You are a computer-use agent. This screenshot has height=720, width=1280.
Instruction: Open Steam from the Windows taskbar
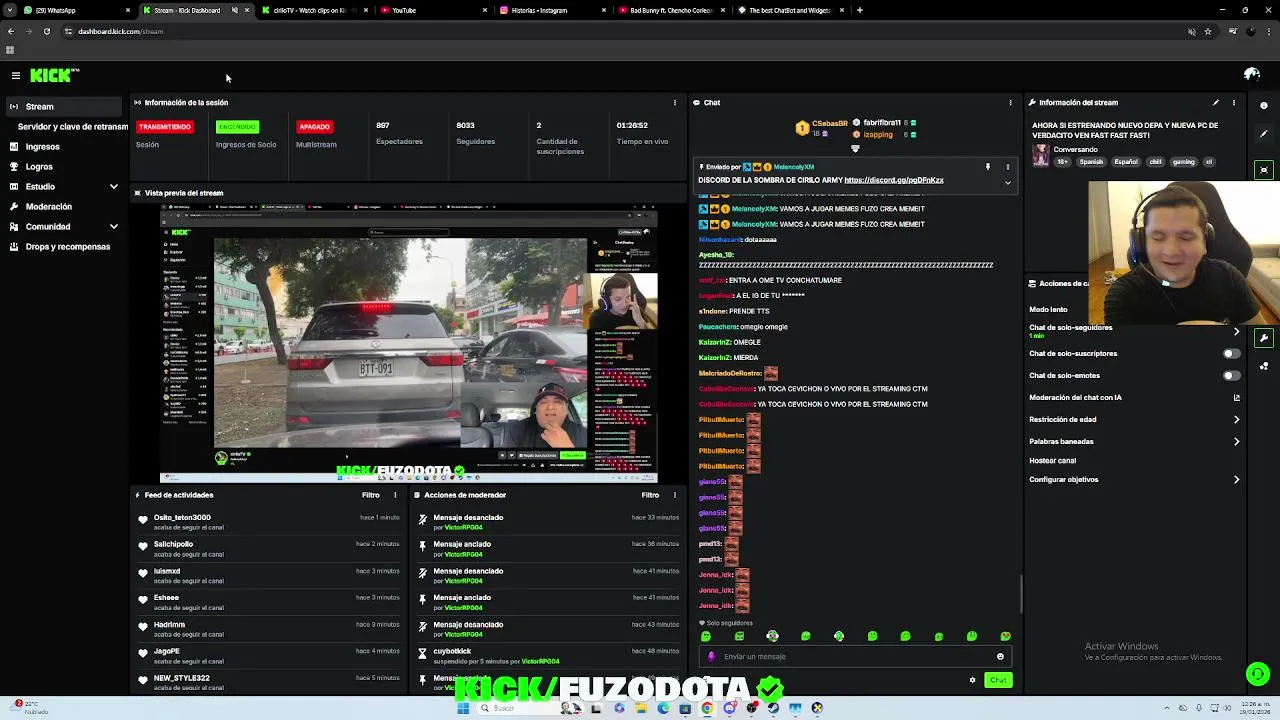click(773, 708)
